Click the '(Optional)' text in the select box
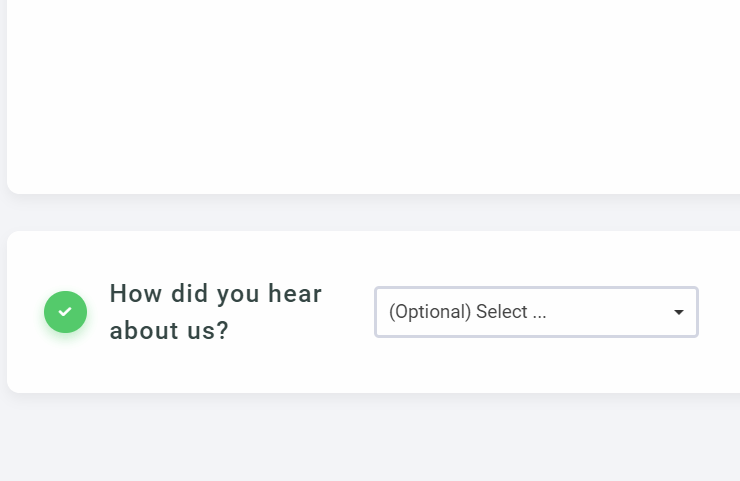Screen dimensions: 740x481 click(430, 312)
